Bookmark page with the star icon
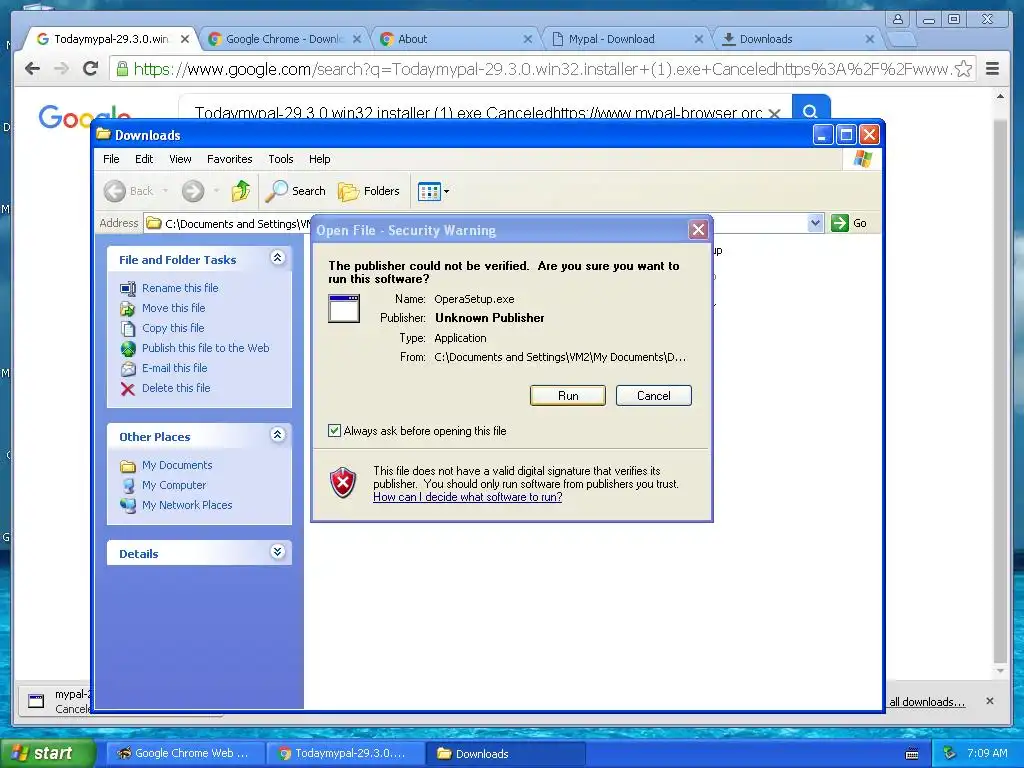Image resolution: width=1024 pixels, height=768 pixels. [x=963, y=69]
